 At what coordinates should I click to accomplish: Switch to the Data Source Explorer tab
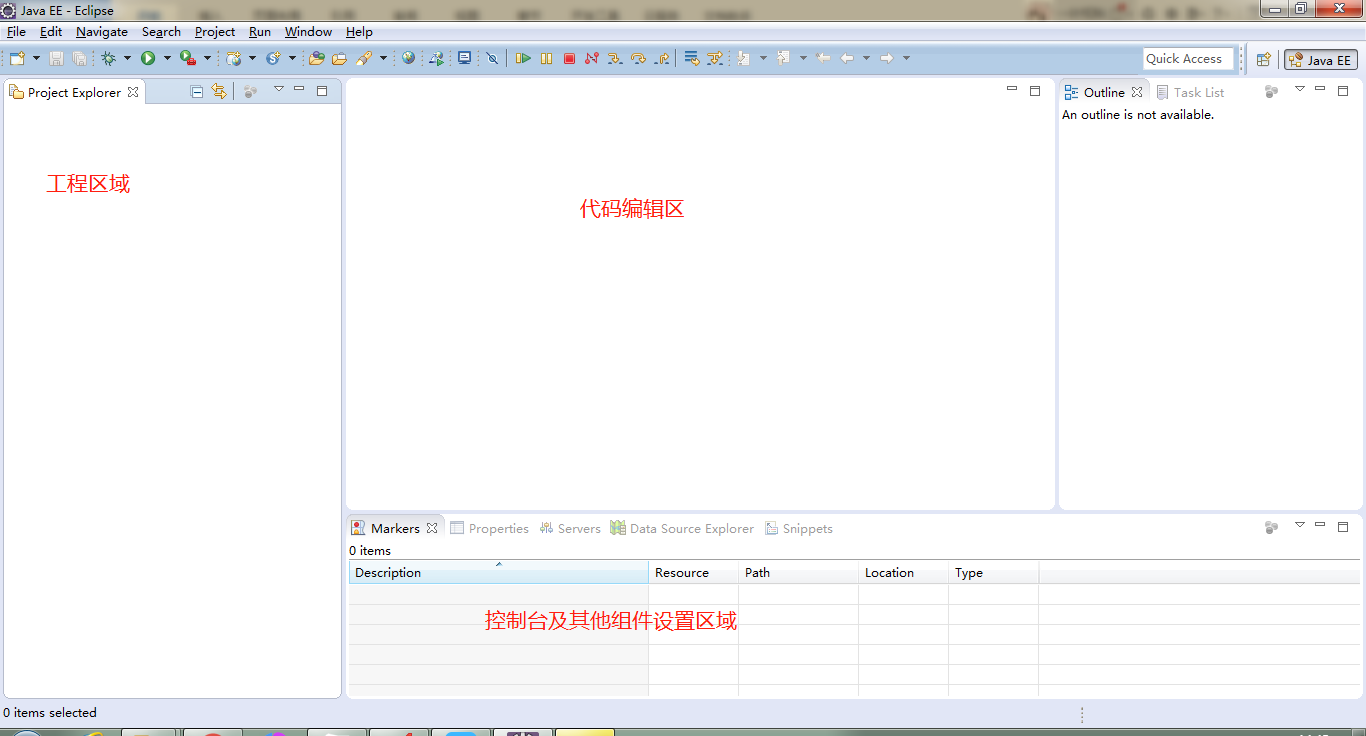682,528
